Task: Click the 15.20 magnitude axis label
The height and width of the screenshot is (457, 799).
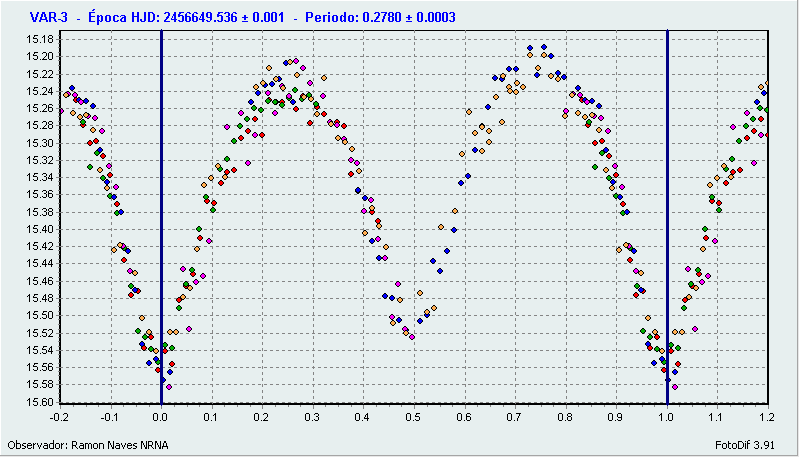Action: pyautogui.click(x=40, y=57)
